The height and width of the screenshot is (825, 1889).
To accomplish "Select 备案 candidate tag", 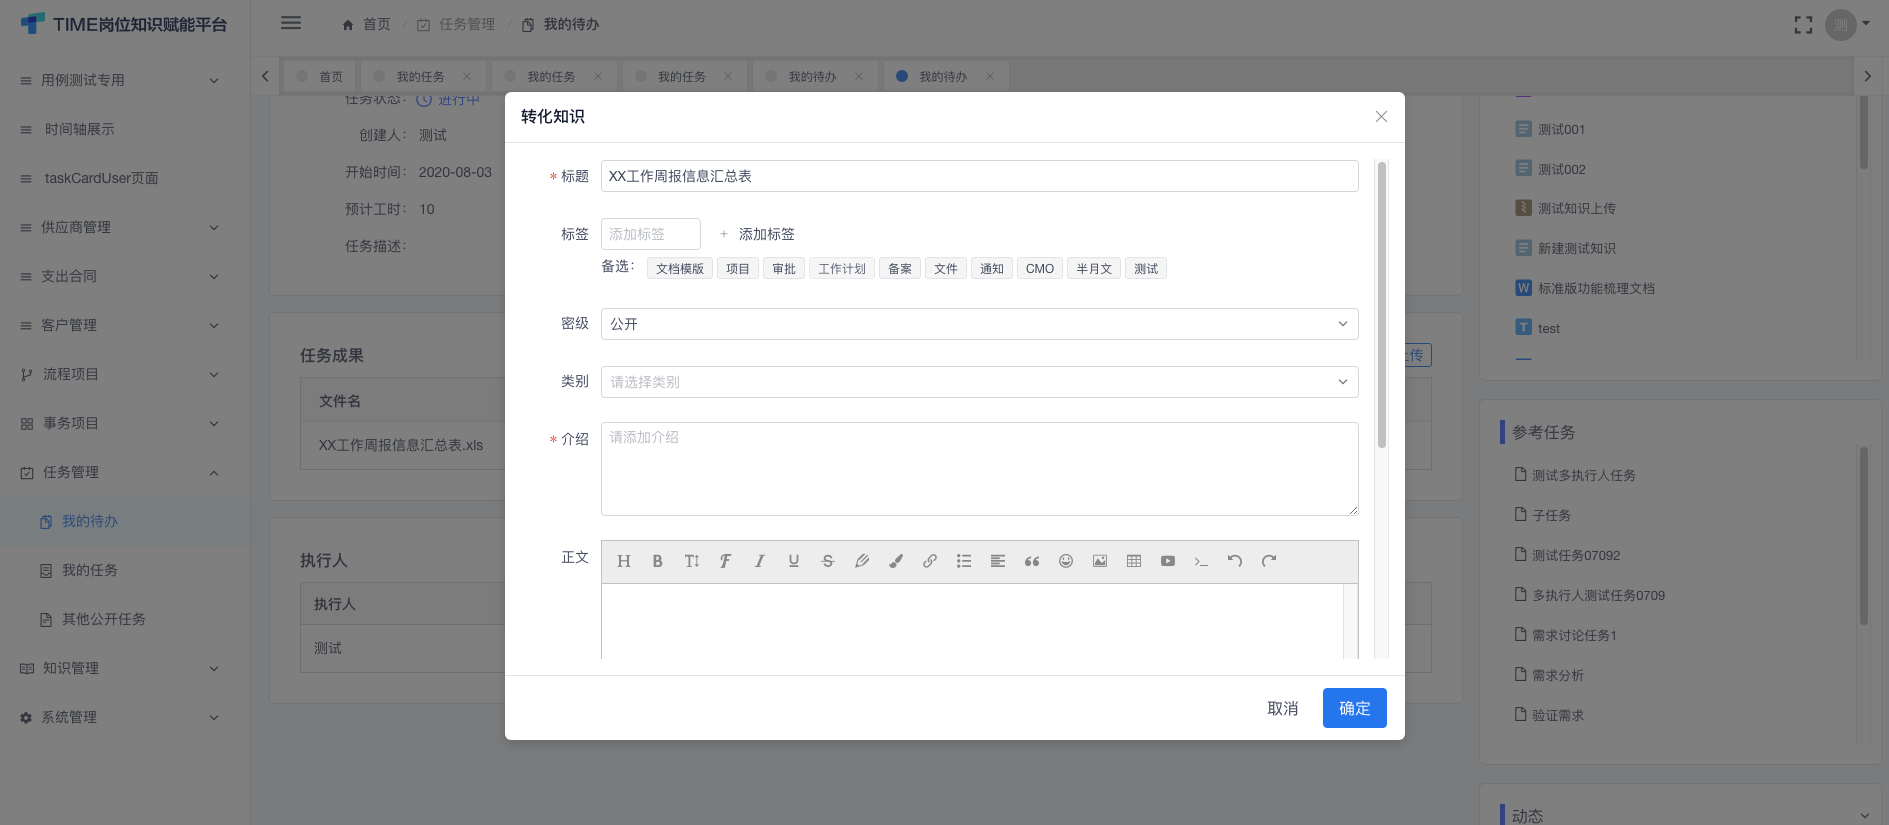I will [x=900, y=269].
